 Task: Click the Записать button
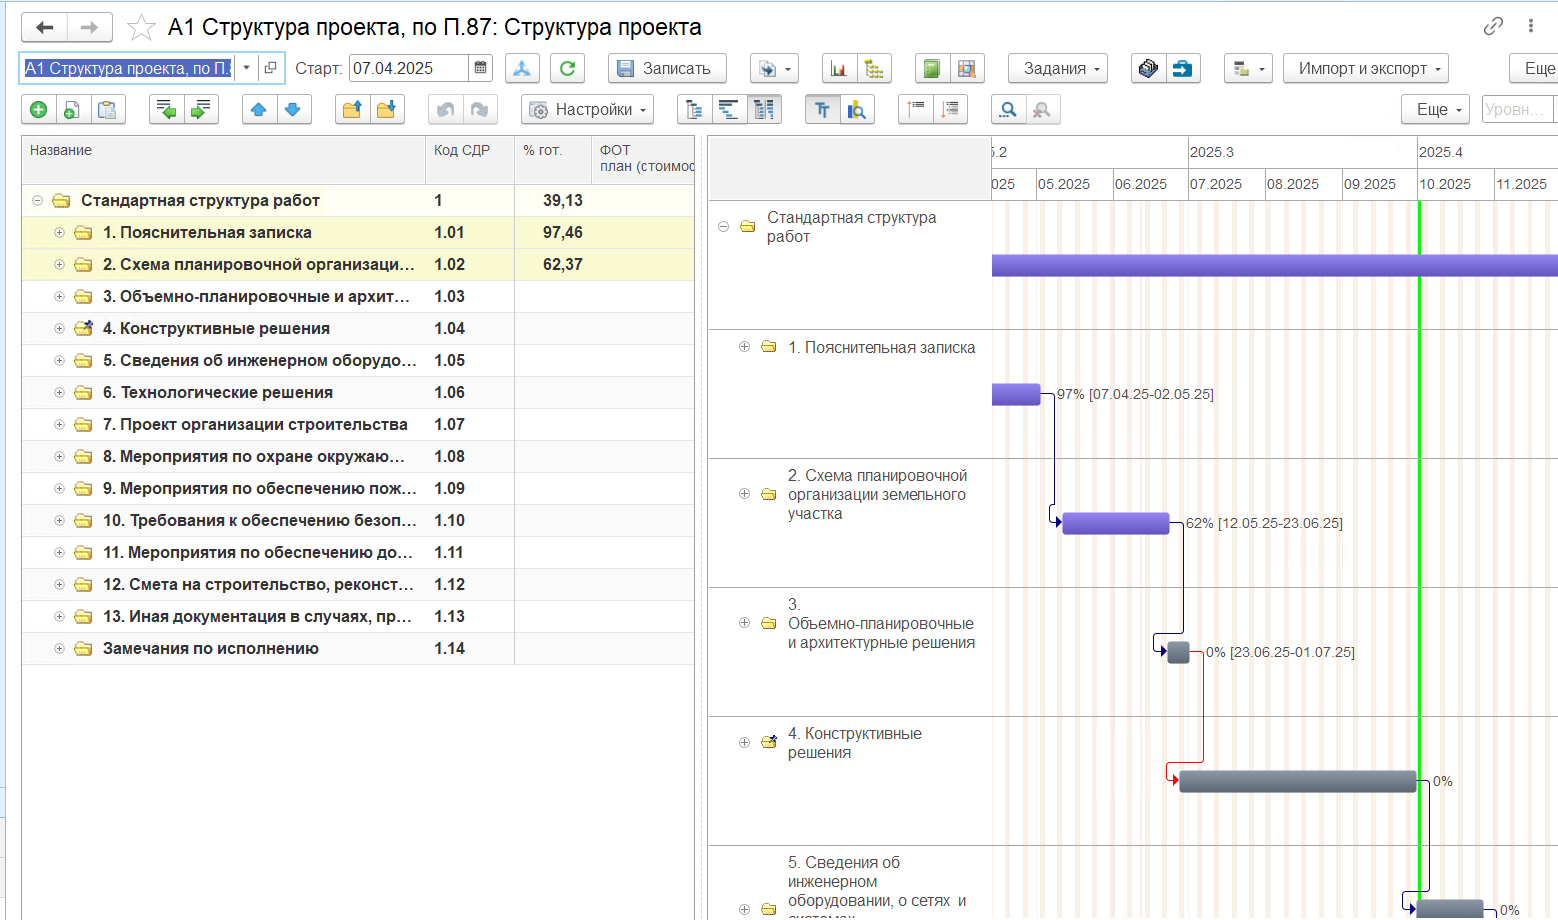click(666, 68)
